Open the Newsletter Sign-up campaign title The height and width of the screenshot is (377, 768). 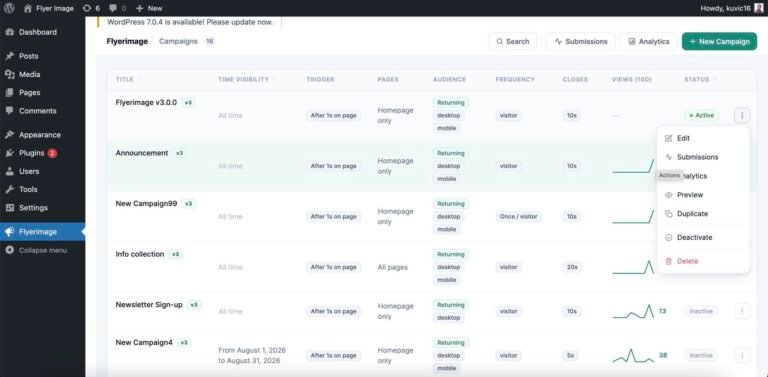point(149,305)
